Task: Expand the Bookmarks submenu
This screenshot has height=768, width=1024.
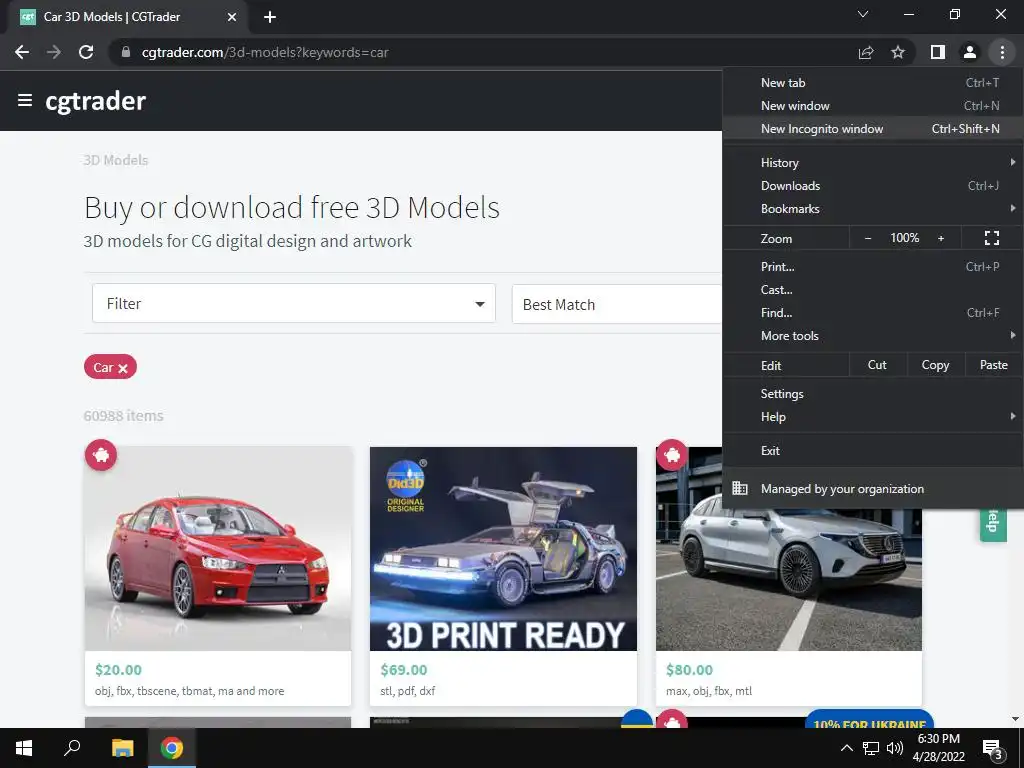Action: click(872, 209)
